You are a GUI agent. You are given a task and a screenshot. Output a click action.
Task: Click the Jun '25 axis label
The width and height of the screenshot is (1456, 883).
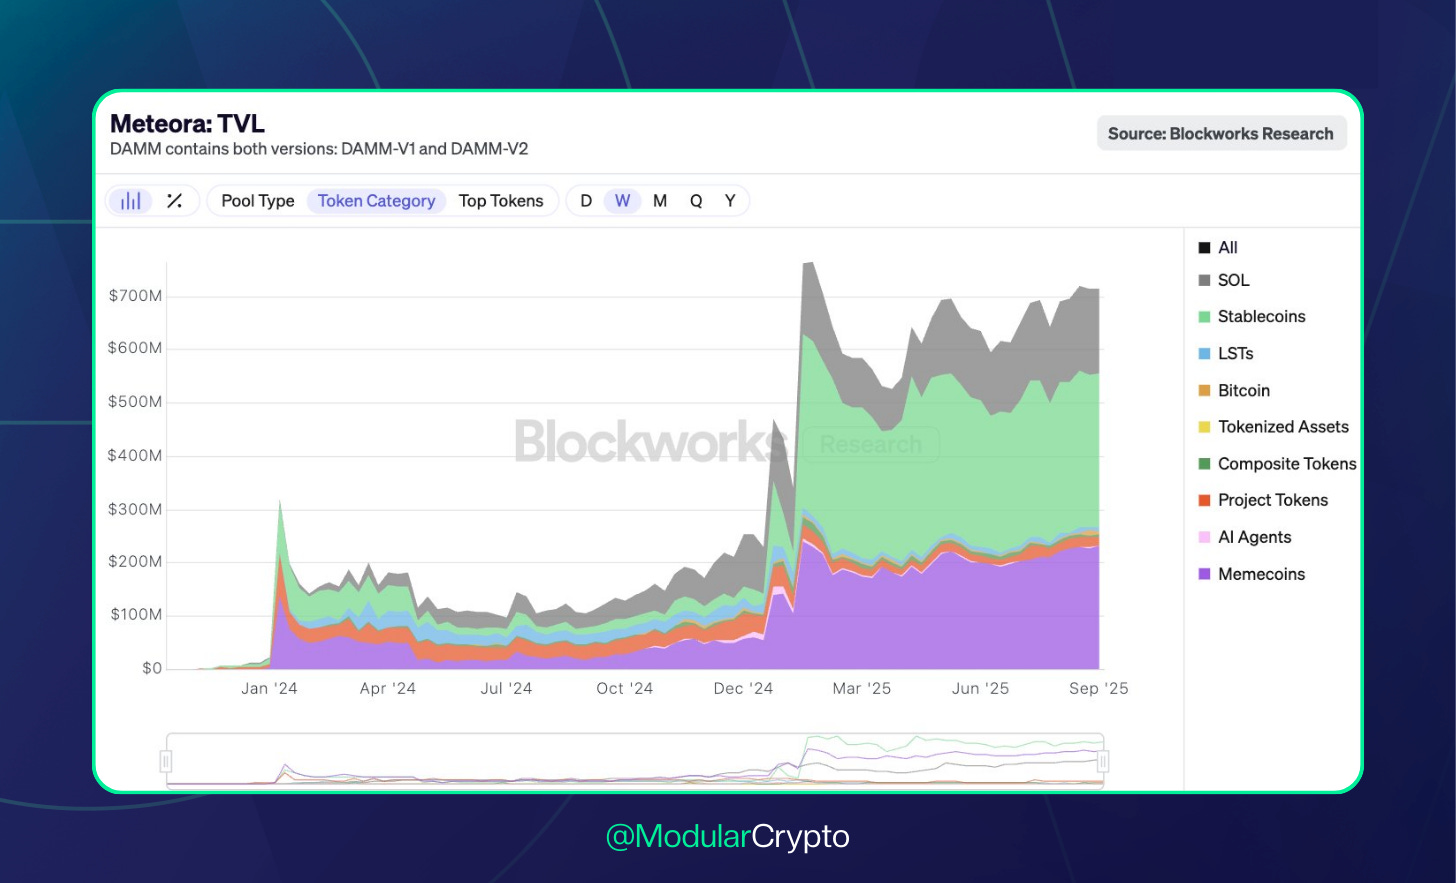(x=981, y=689)
